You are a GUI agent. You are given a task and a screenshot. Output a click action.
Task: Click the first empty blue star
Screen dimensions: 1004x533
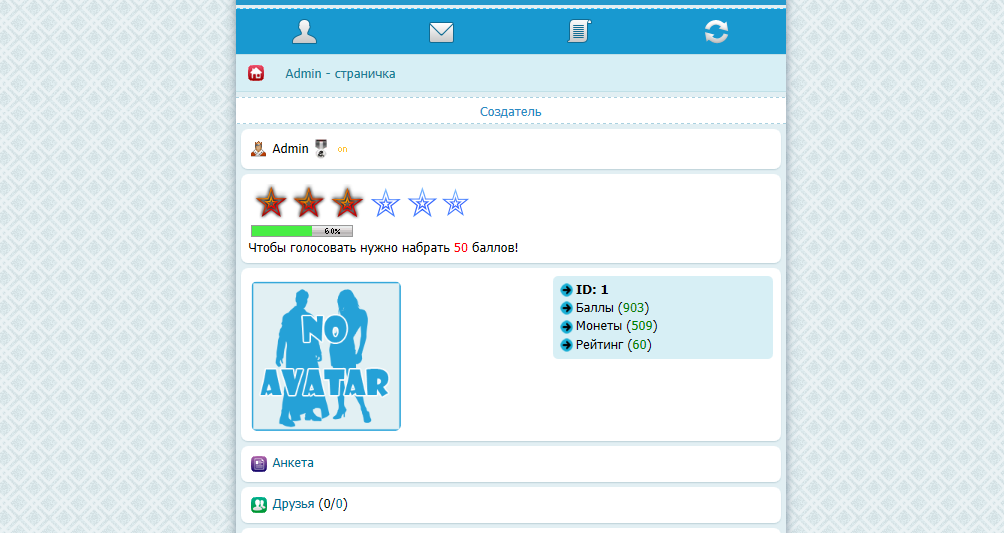[x=385, y=203]
